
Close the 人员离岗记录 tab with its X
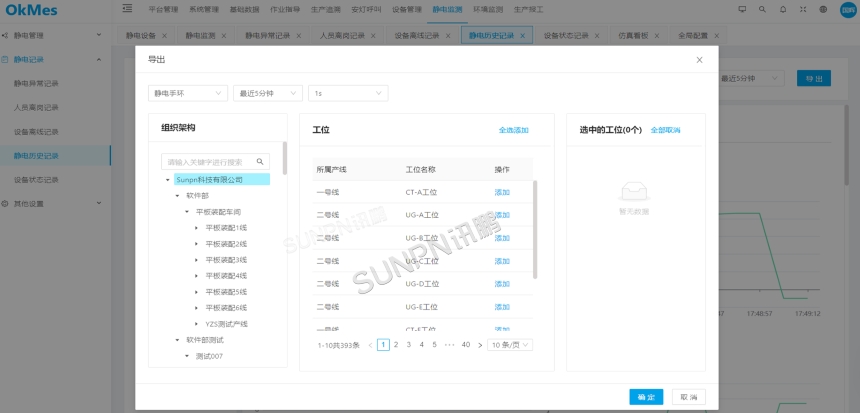[x=374, y=36]
